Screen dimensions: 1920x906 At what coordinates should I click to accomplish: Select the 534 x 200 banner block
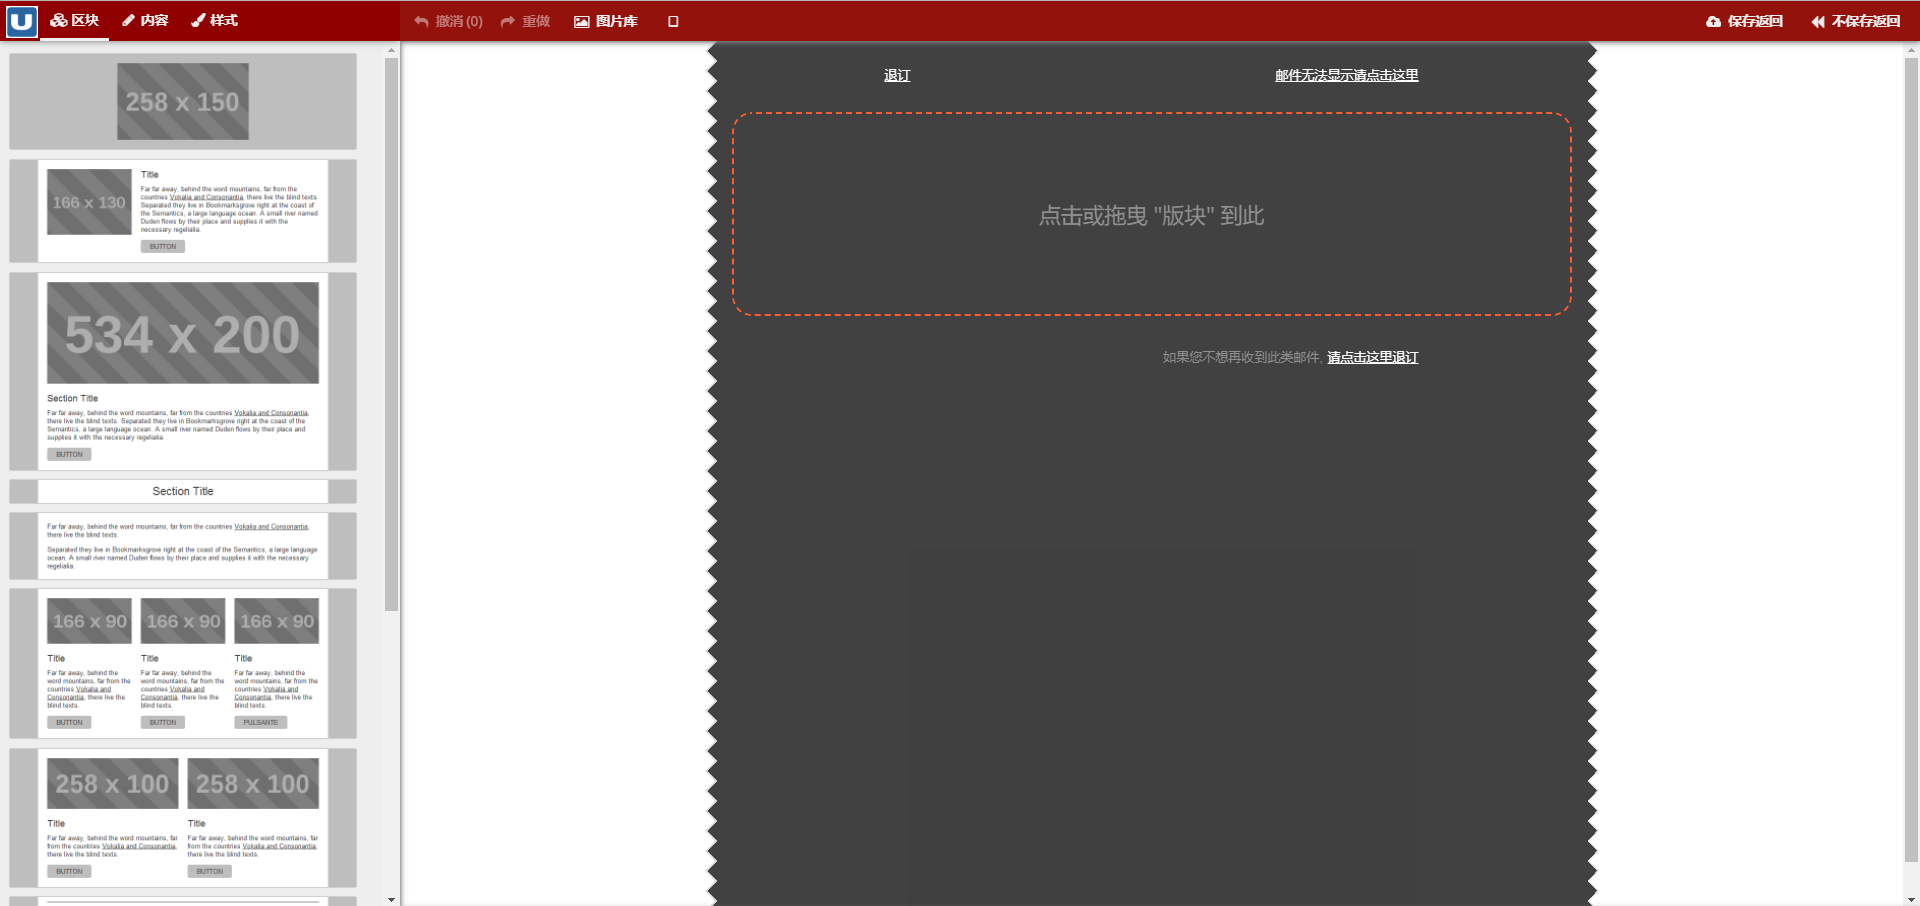[x=183, y=371]
